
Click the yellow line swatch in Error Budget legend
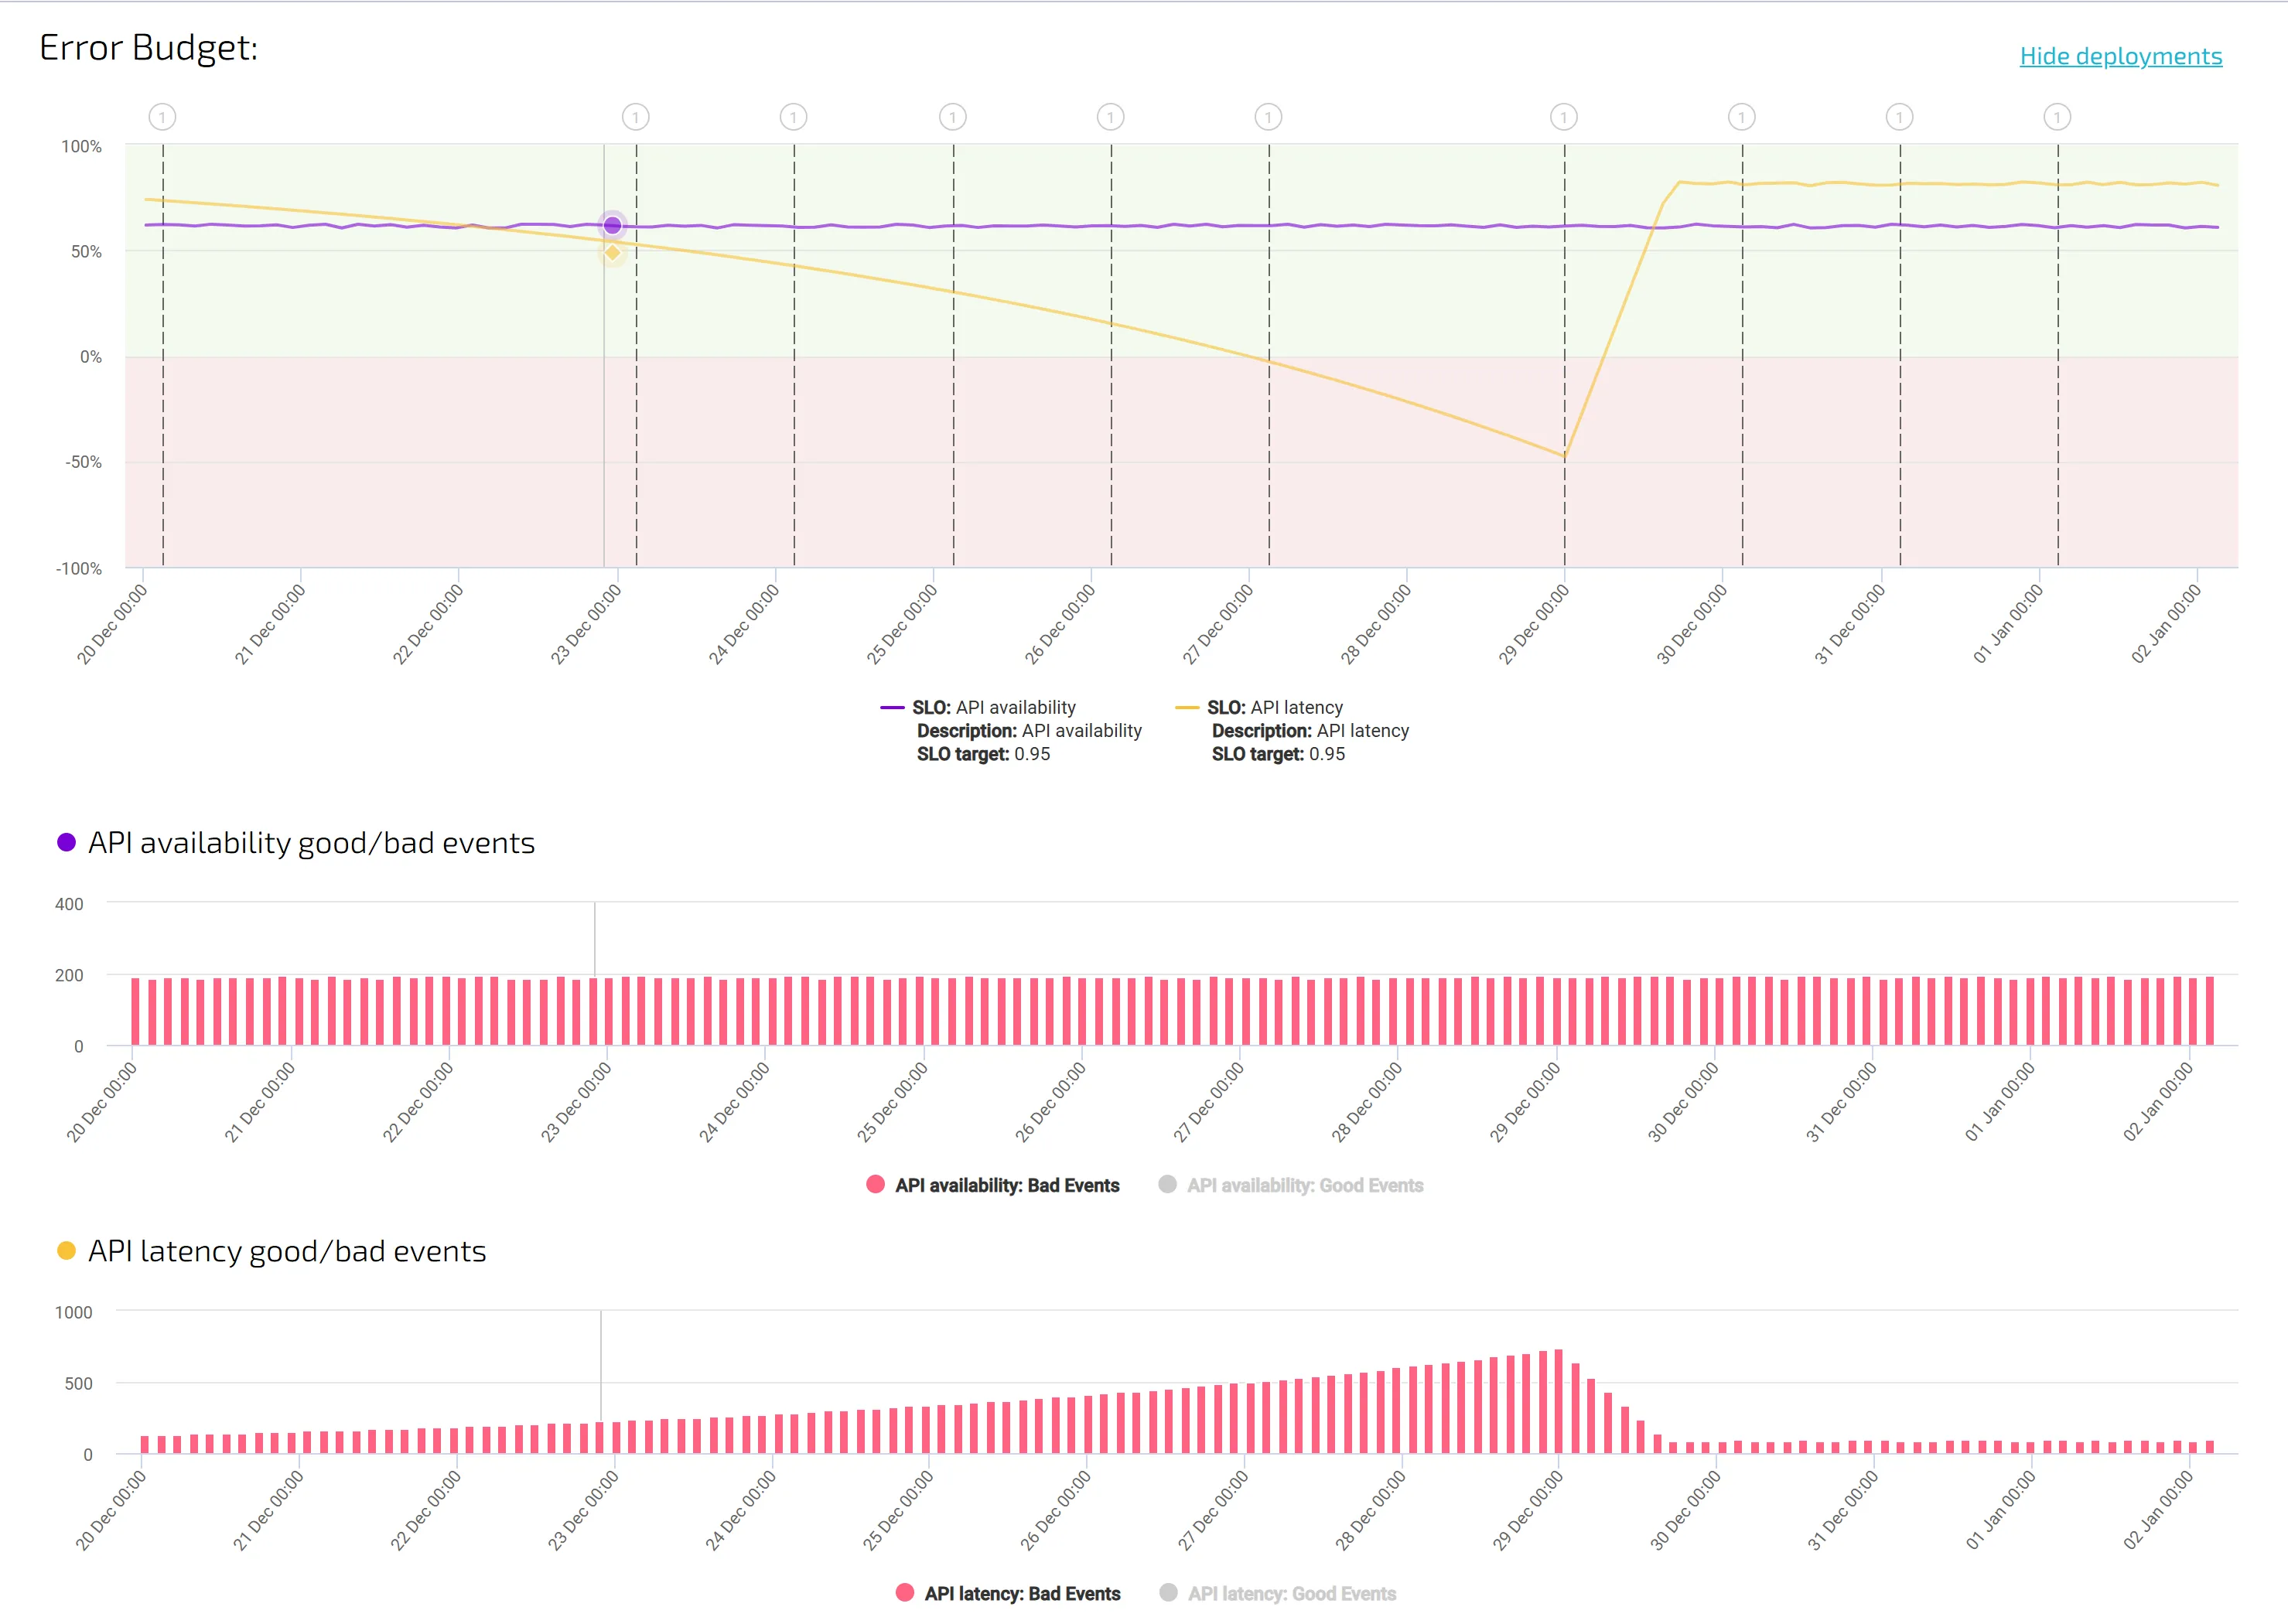pyautogui.click(x=1187, y=708)
